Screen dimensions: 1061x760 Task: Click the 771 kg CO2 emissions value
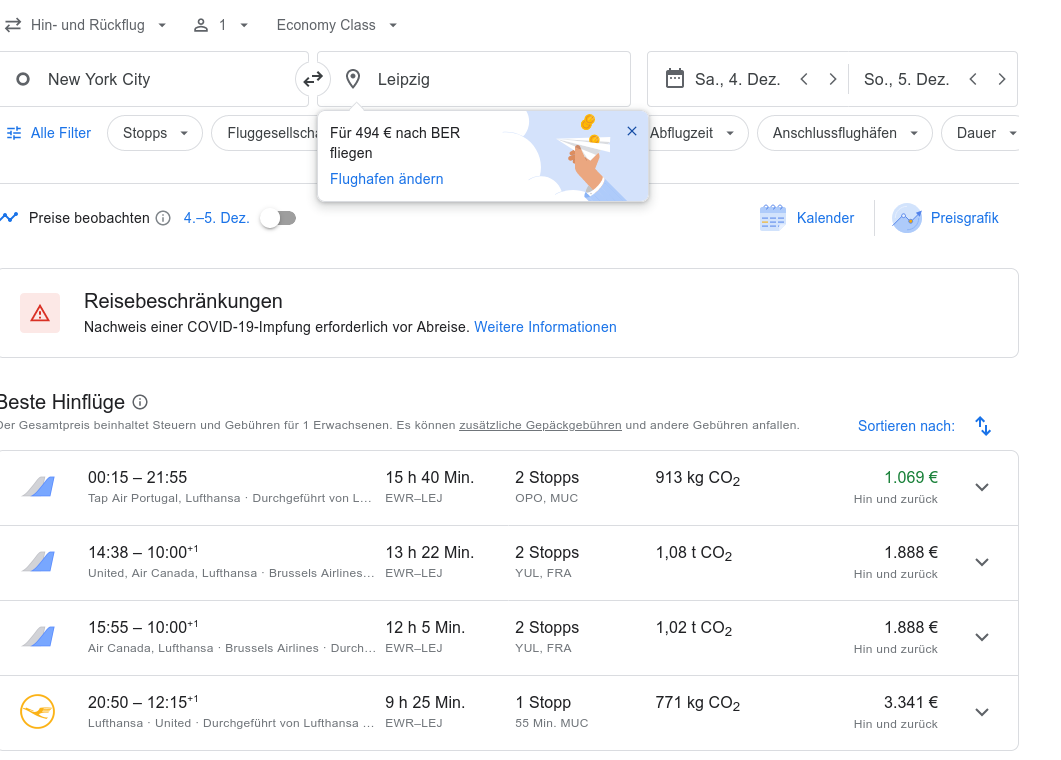(698, 704)
